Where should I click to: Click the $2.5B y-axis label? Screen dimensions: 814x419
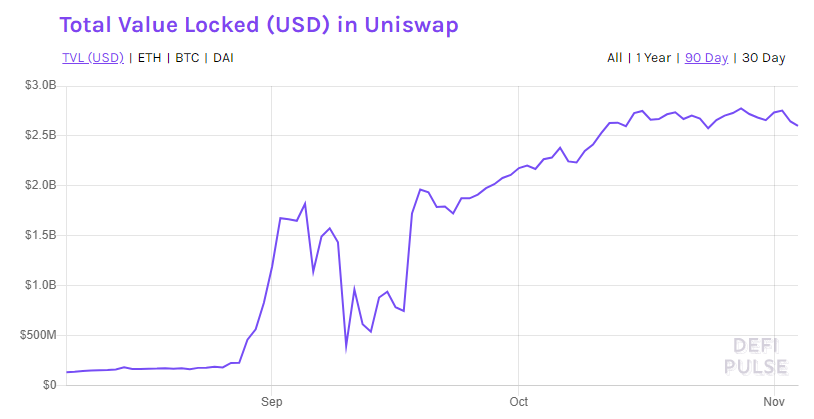[x=40, y=135]
